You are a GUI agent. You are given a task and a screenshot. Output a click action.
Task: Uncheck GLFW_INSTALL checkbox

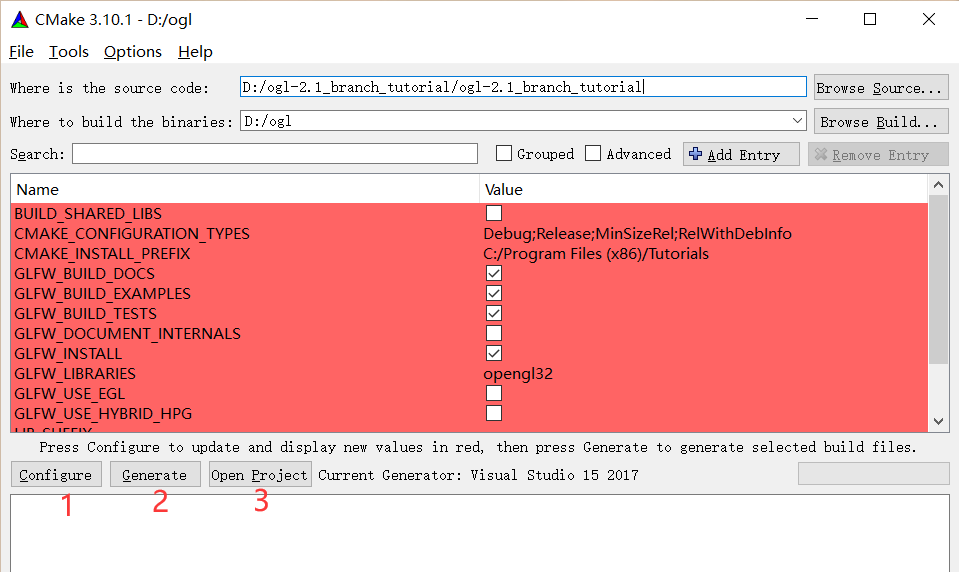tap(494, 353)
